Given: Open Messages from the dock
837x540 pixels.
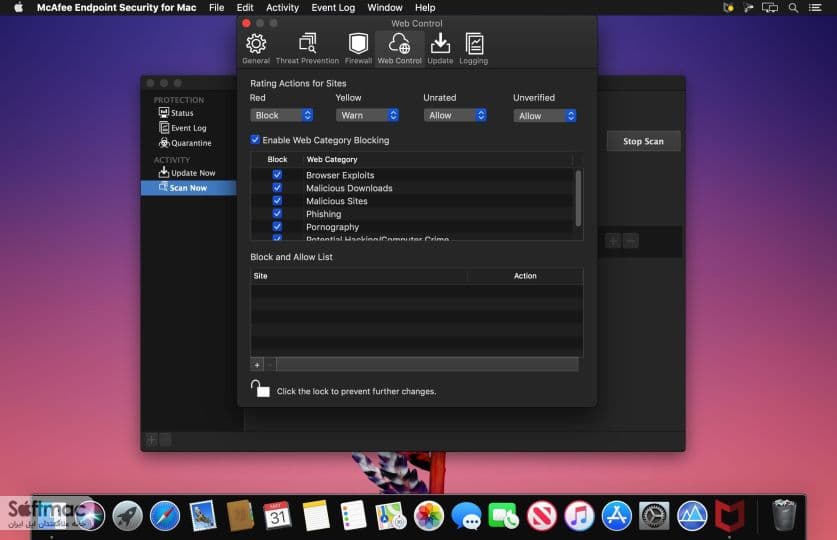Looking at the screenshot, I should point(466,516).
